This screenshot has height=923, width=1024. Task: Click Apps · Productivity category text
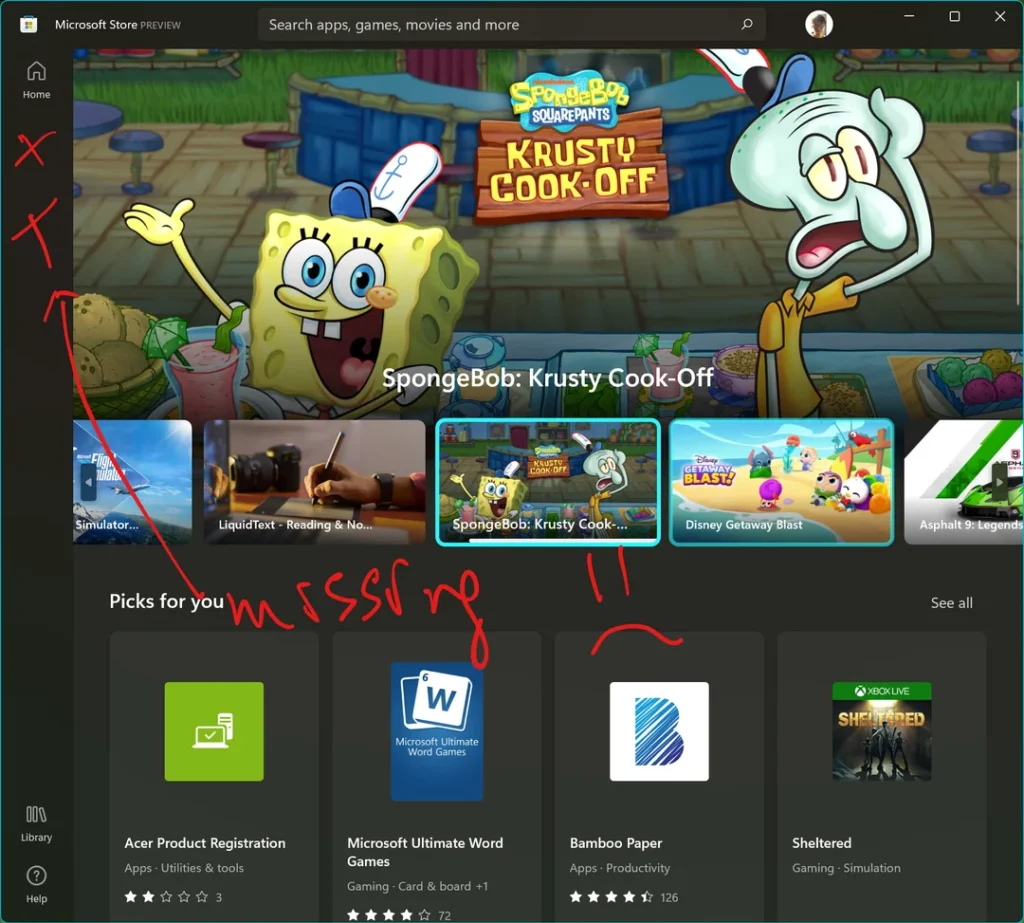pyautogui.click(x=620, y=868)
